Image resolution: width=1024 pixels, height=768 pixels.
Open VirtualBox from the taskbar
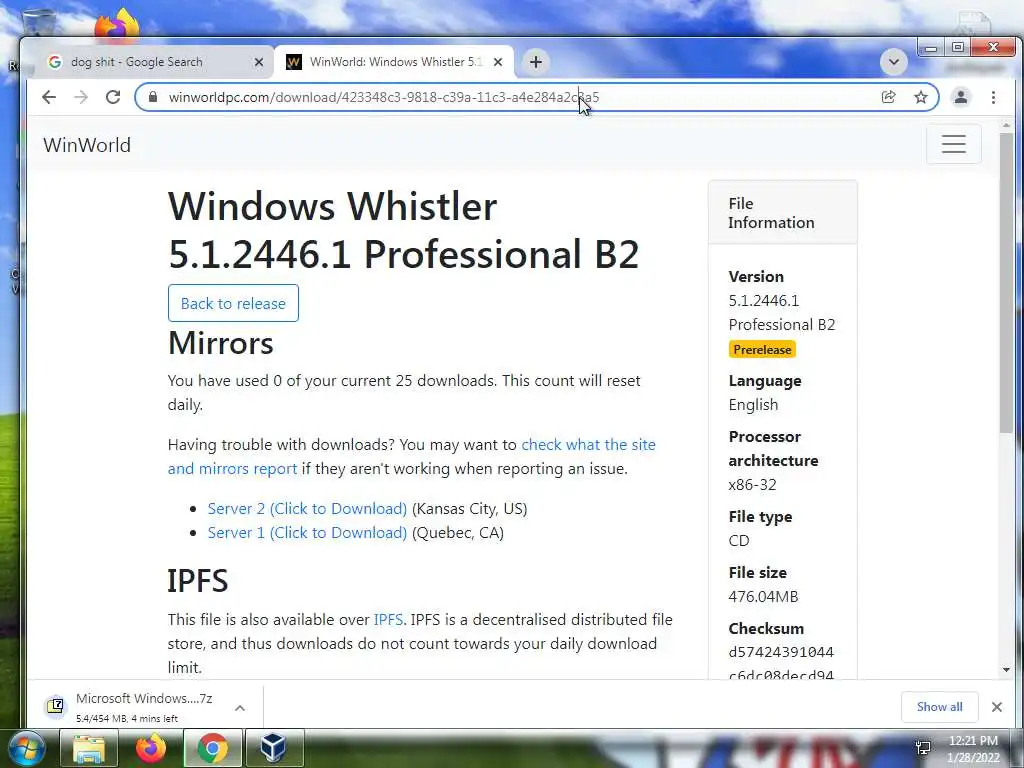[x=273, y=748]
